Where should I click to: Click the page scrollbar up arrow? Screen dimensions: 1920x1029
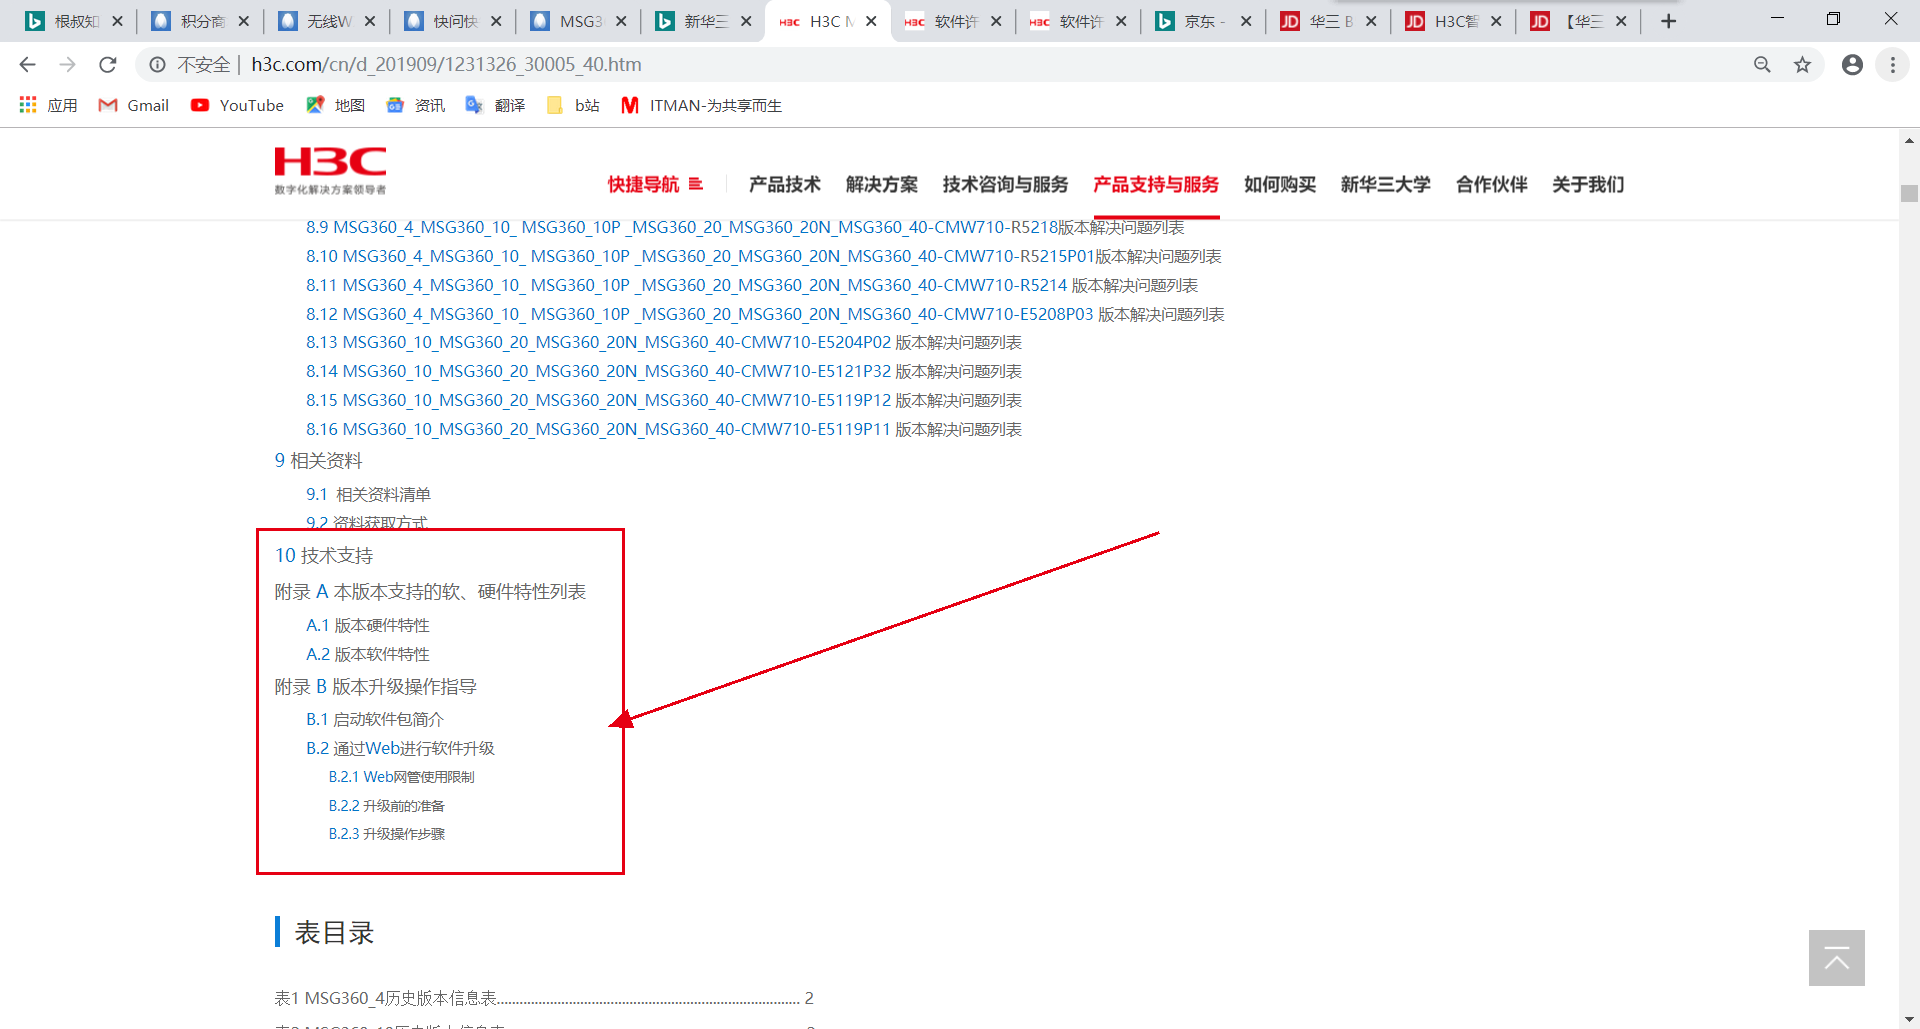[1910, 141]
